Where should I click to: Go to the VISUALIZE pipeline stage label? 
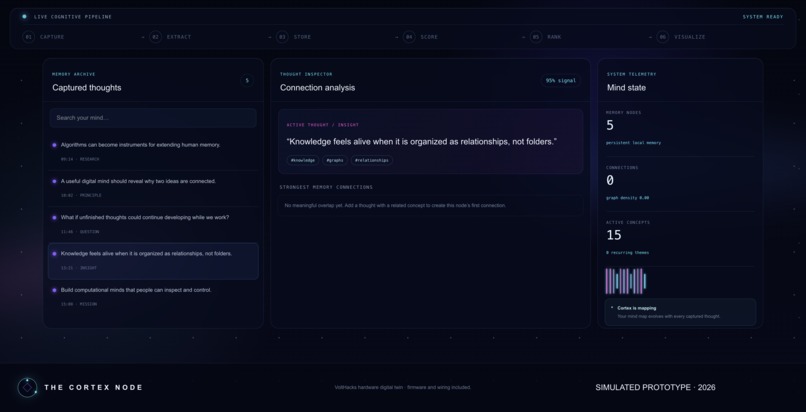click(690, 37)
